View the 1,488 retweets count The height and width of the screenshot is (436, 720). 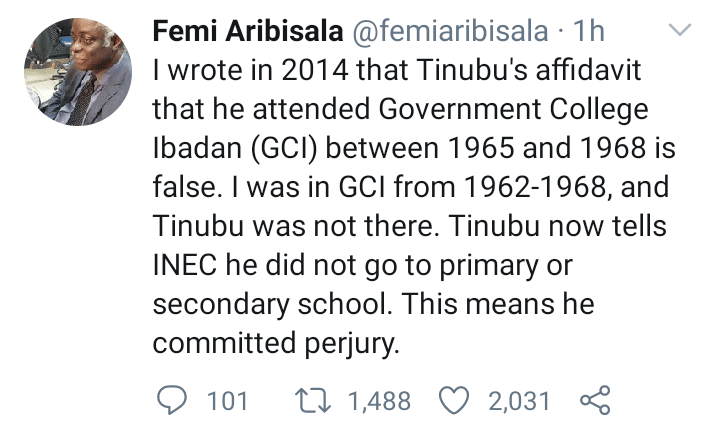379,401
